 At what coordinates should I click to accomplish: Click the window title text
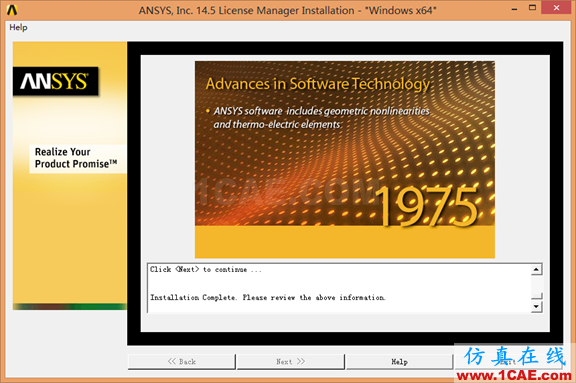pos(288,10)
